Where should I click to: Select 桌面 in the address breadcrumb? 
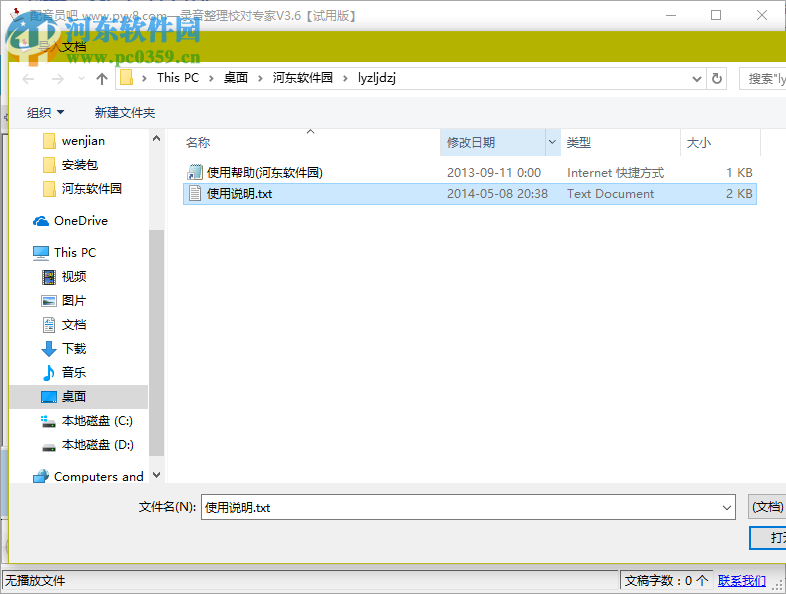click(x=236, y=78)
